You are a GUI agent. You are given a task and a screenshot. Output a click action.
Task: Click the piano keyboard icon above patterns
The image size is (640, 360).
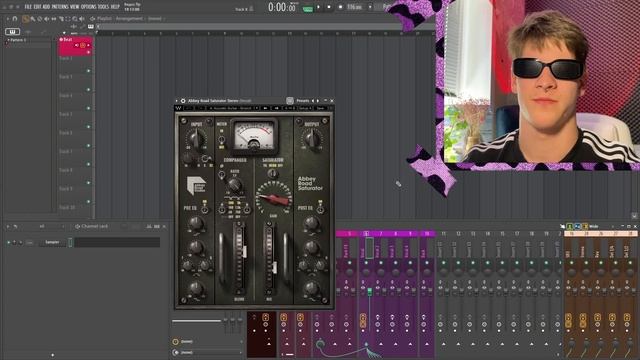[13, 32]
